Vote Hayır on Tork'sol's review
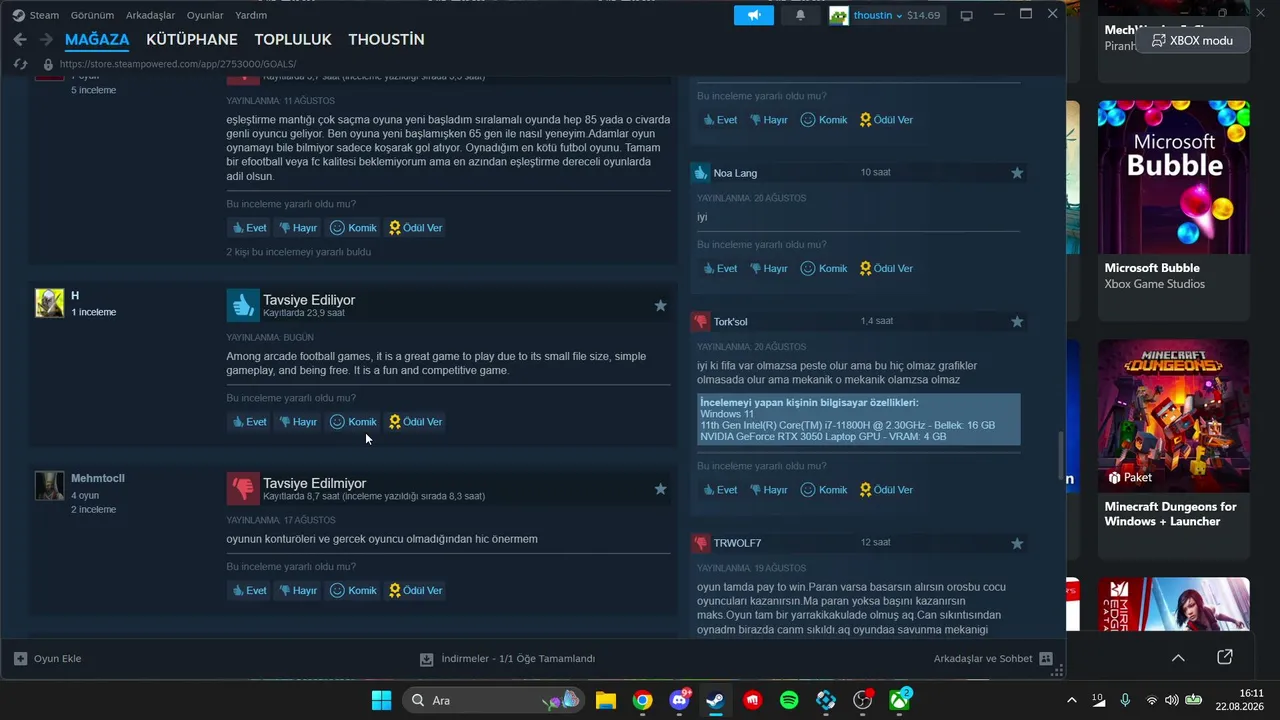 [769, 490]
